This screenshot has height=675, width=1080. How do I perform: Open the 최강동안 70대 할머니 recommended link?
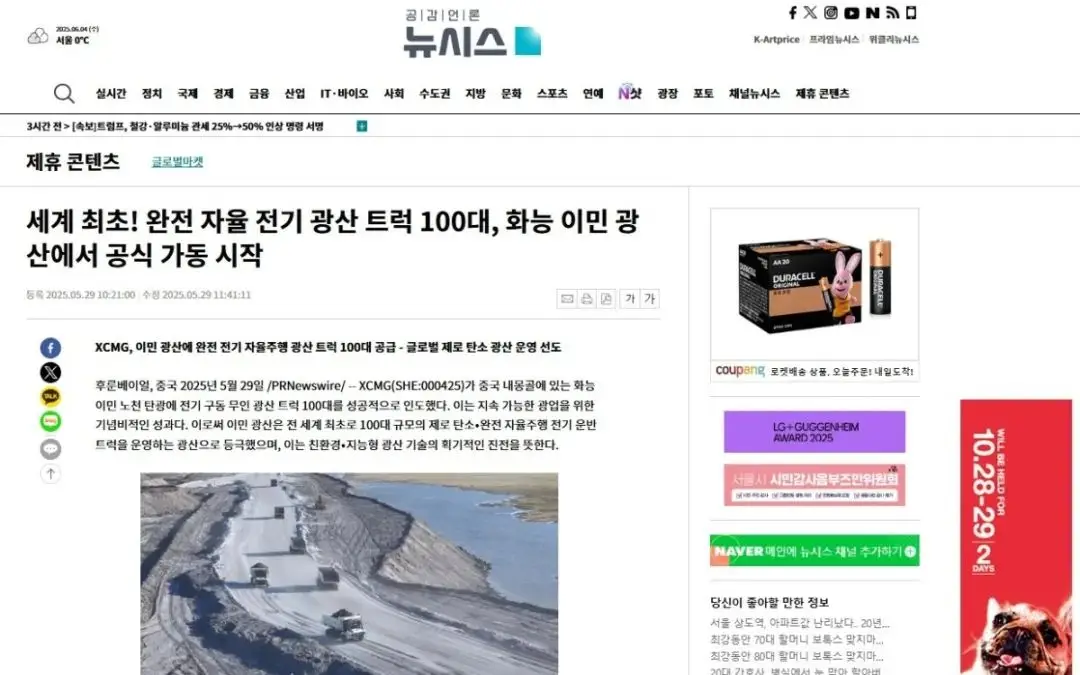[x=797, y=639]
